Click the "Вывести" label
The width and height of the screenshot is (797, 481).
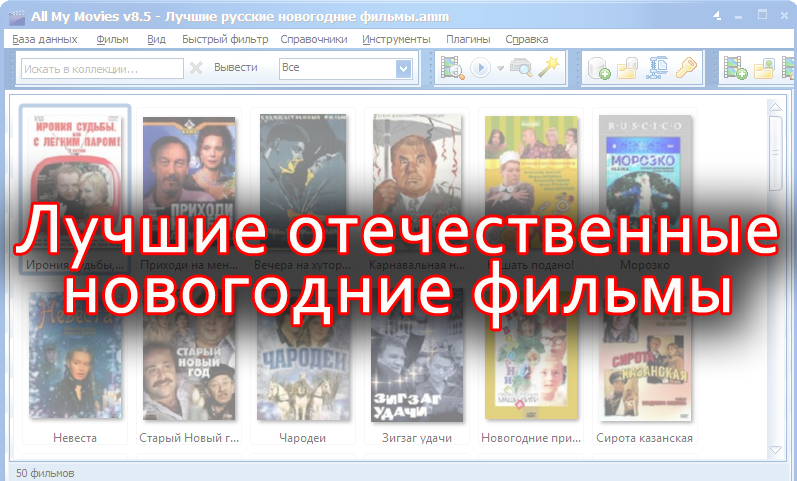[x=235, y=67]
